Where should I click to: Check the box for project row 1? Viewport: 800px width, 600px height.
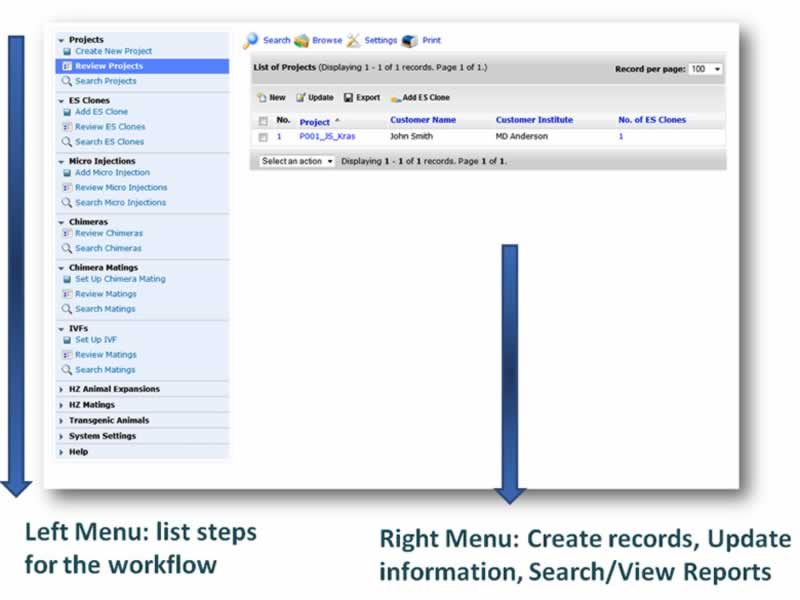click(263, 137)
